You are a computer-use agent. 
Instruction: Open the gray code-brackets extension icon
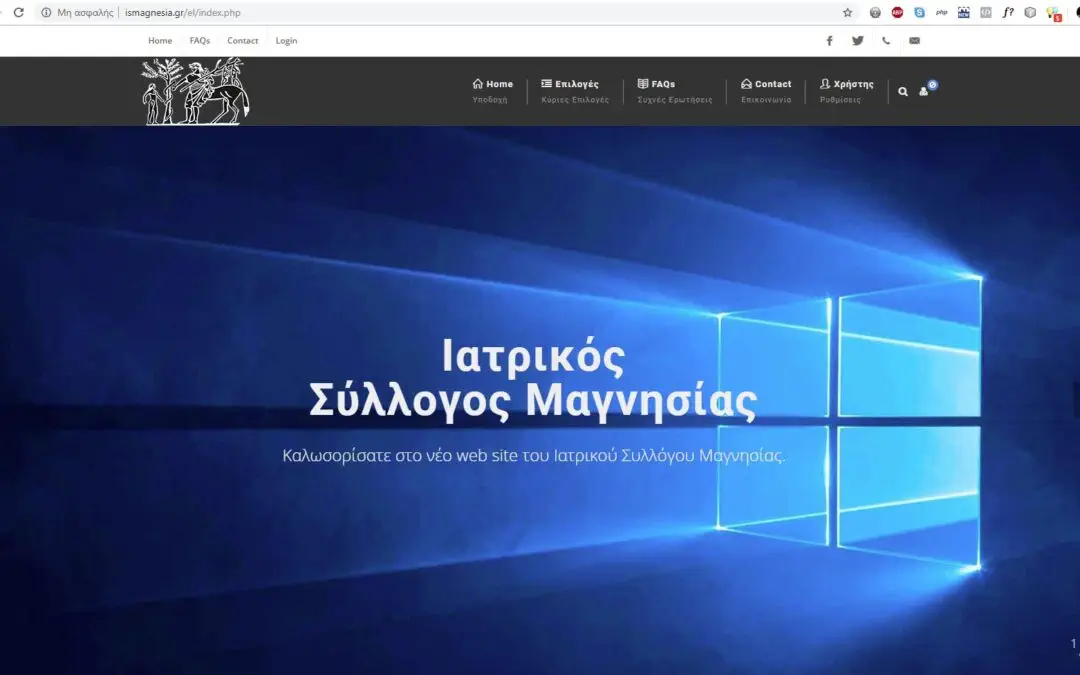986,12
